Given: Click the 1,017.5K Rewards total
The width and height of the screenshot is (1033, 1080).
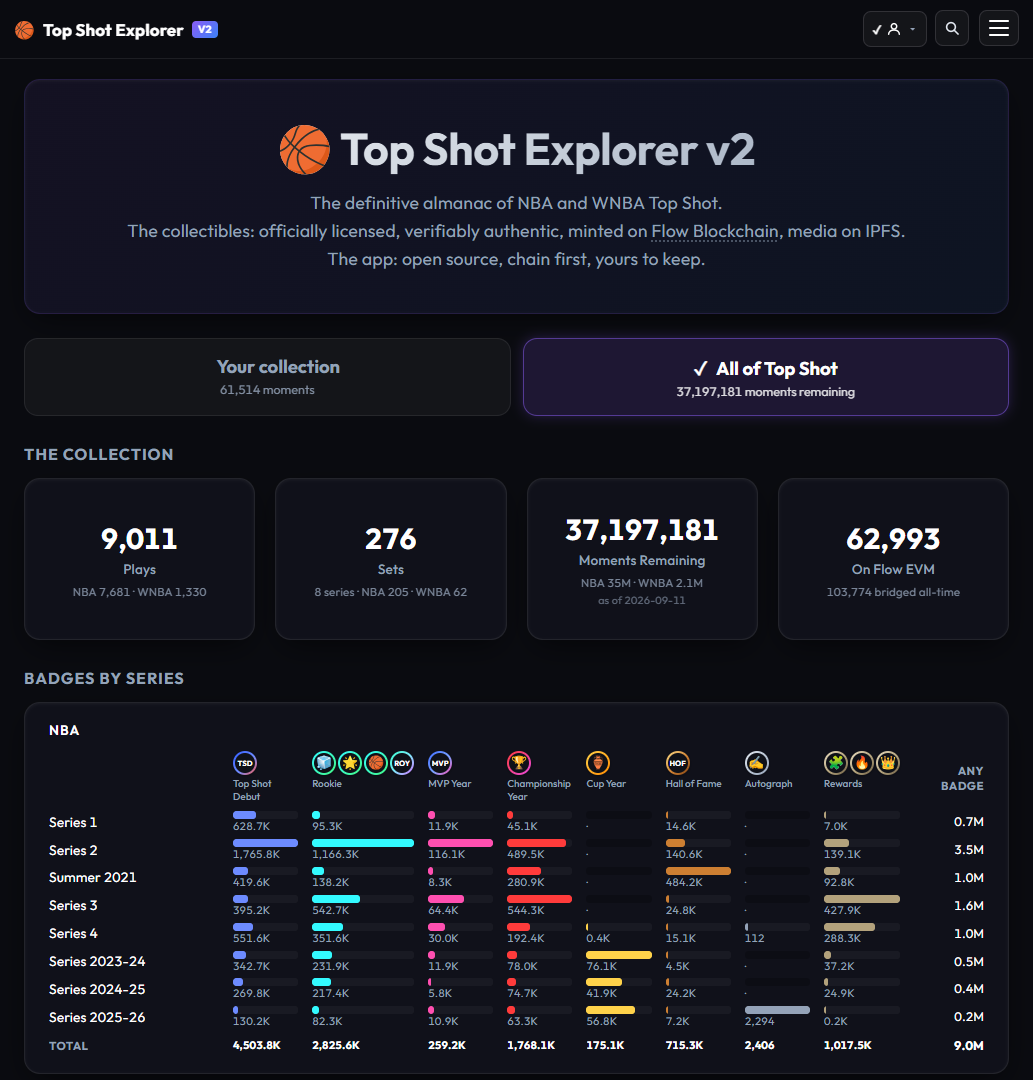Looking at the screenshot, I should pyautogui.click(x=848, y=1046).
